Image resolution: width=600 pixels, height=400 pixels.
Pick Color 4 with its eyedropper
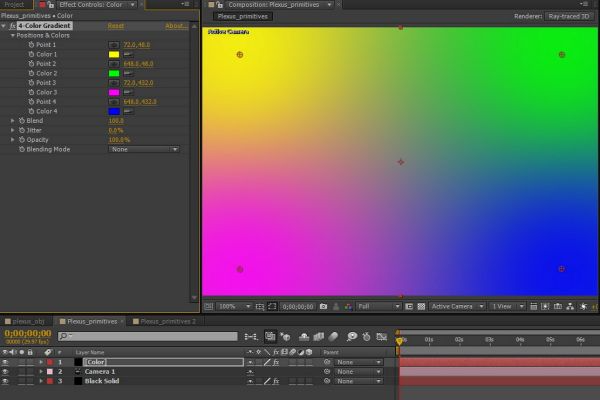(128, 111)
